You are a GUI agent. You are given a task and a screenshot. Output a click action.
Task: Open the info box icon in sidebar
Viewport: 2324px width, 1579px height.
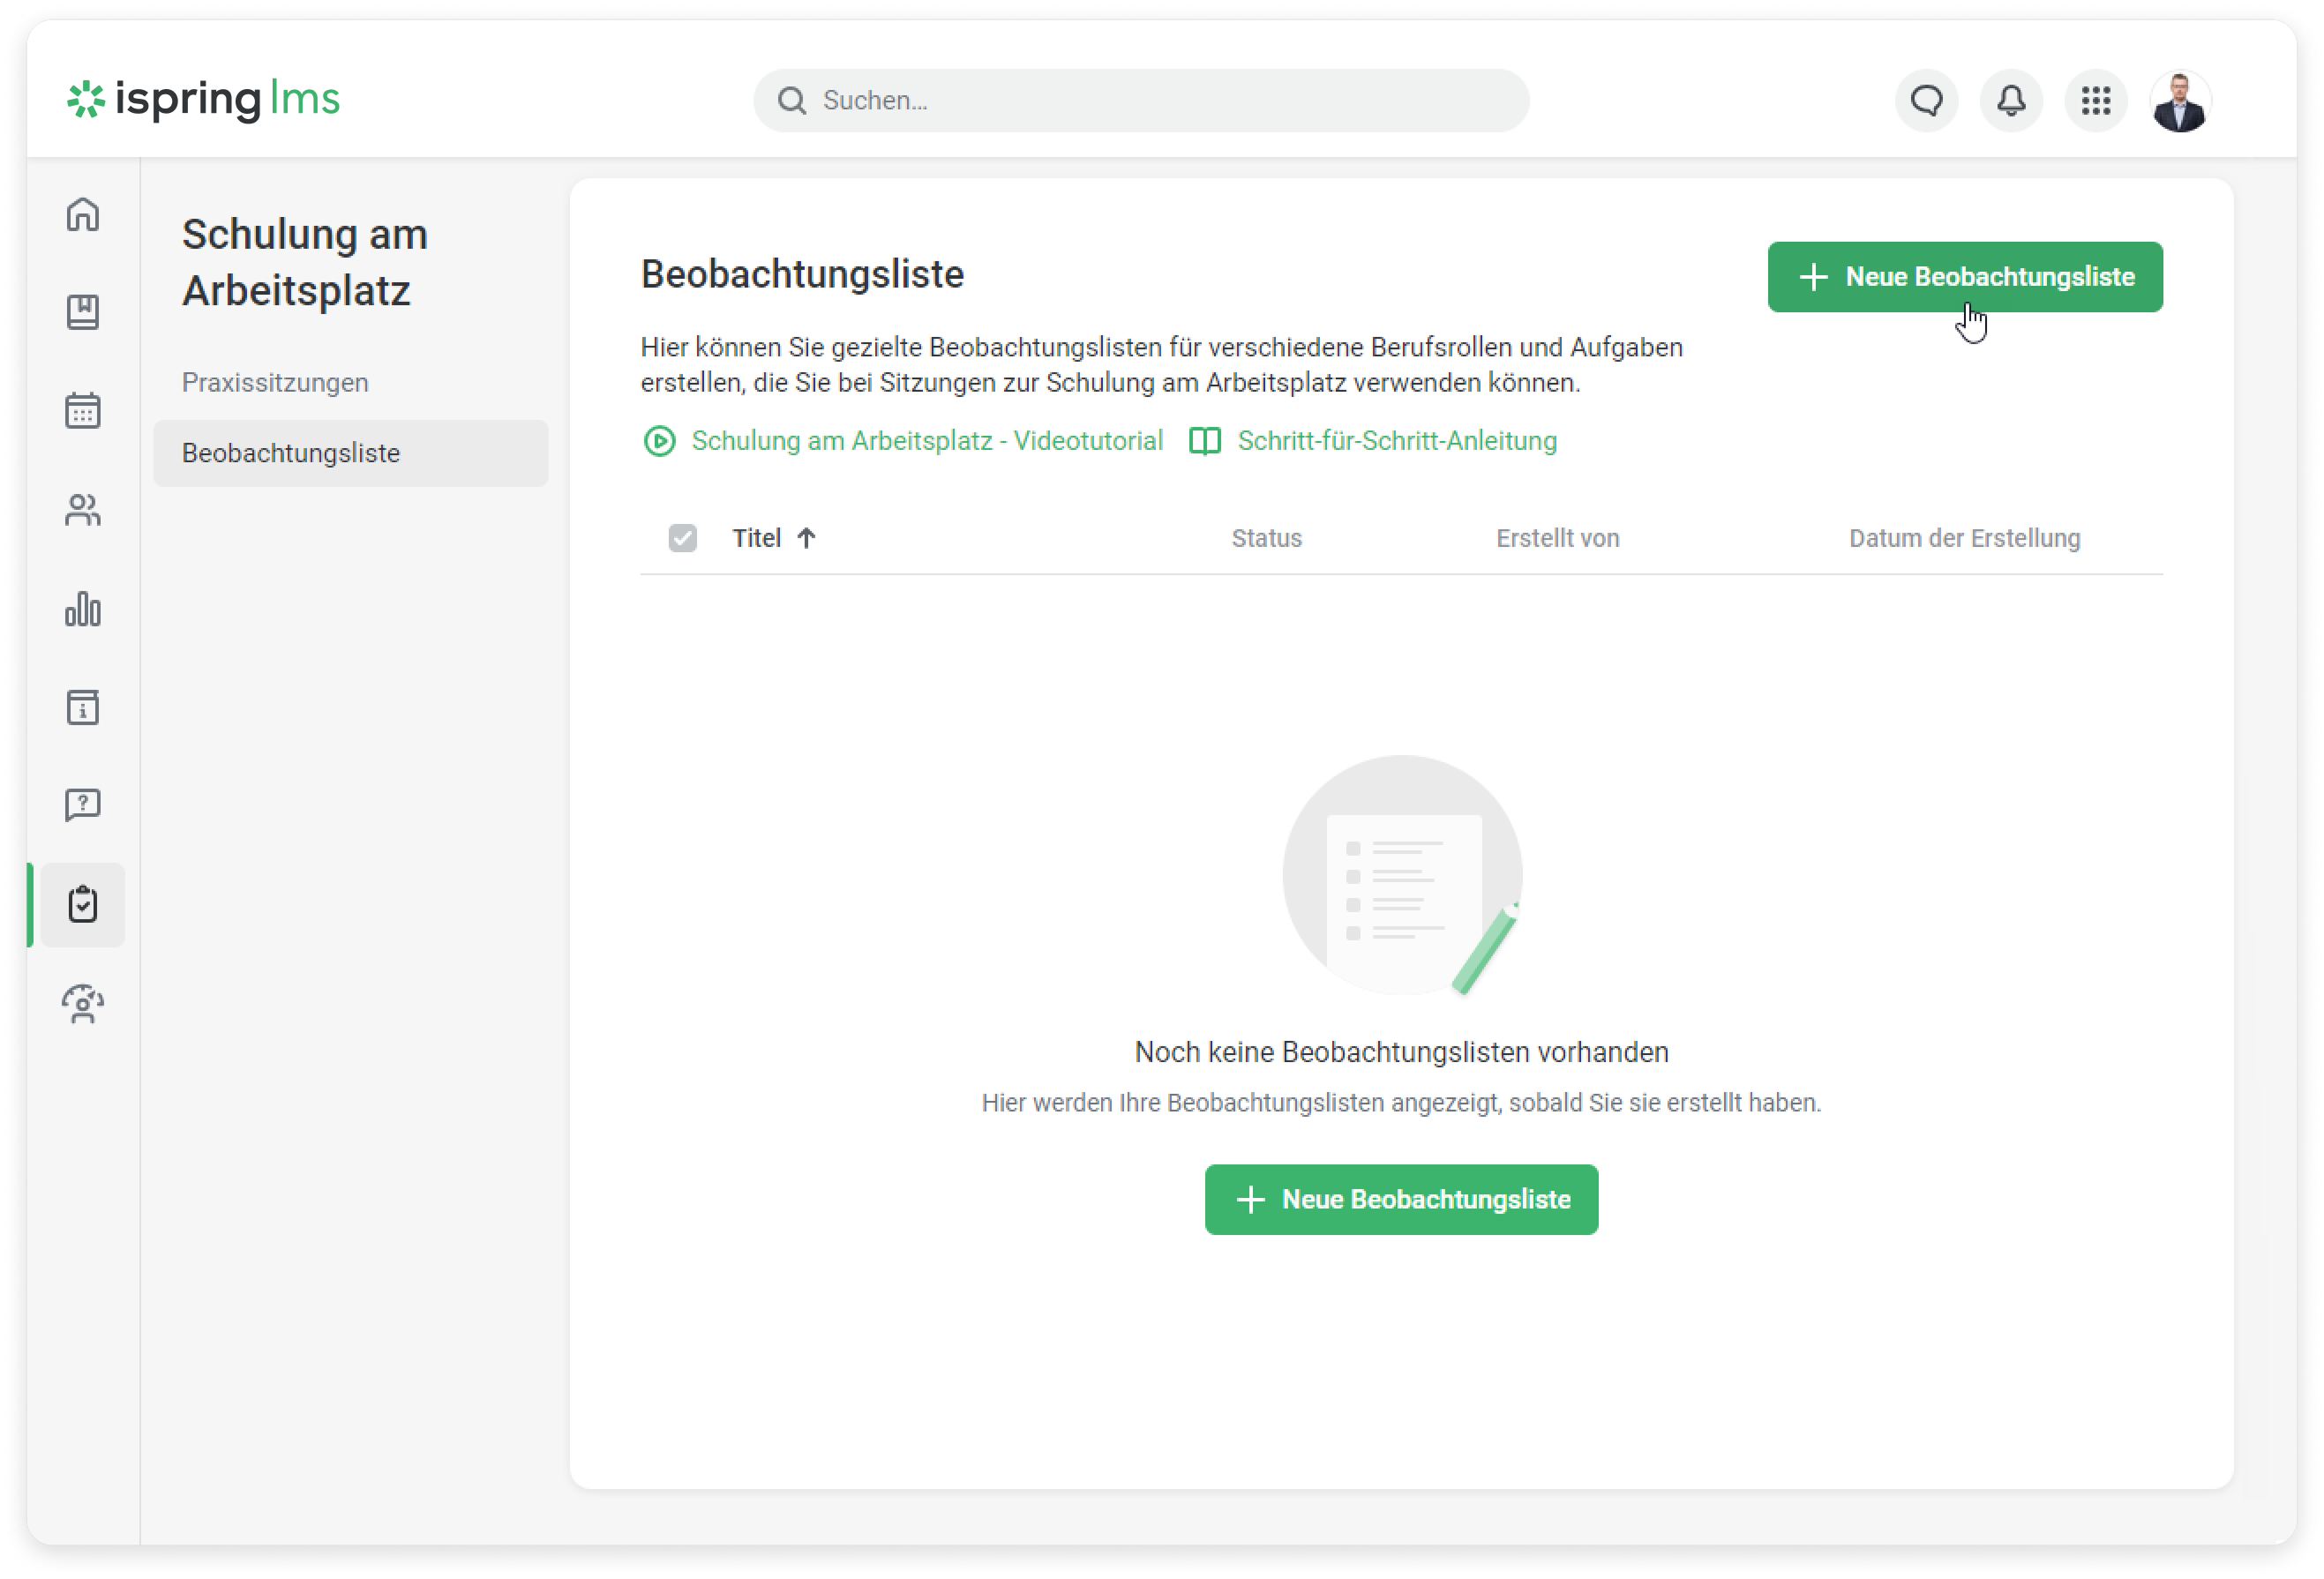[83, 707]
